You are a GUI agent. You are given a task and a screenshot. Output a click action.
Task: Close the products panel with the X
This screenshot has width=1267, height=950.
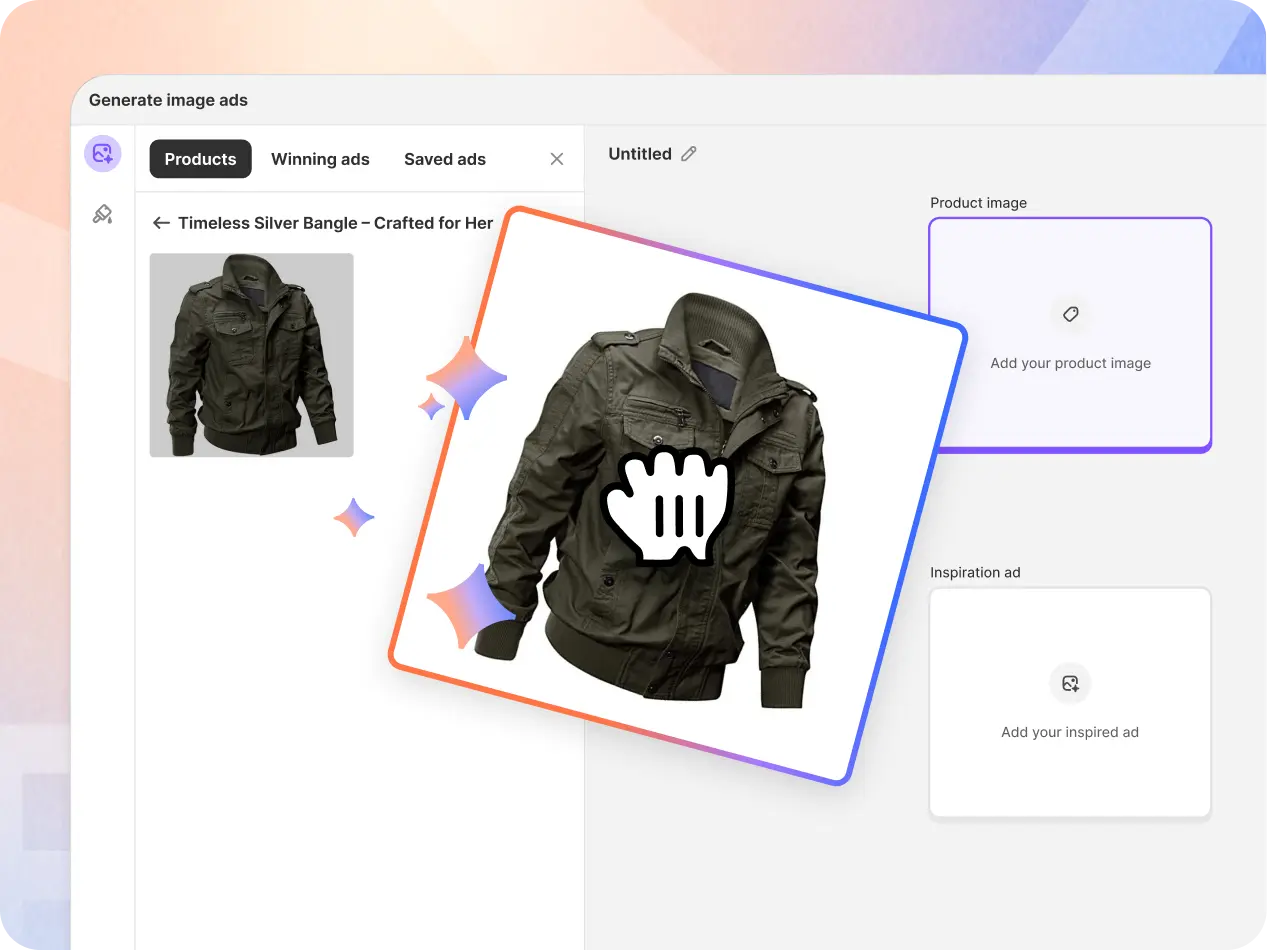coord(557,159)
